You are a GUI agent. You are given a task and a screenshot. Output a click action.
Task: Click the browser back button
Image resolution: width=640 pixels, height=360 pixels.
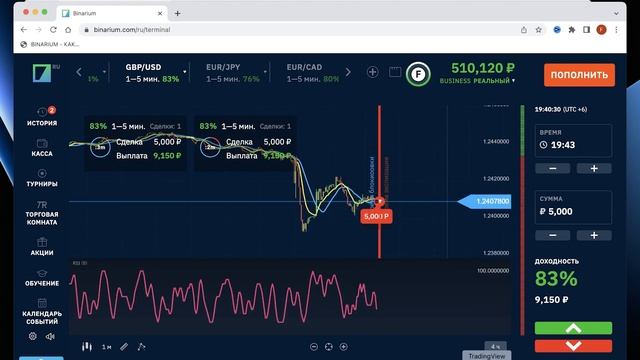pos(24,30)
